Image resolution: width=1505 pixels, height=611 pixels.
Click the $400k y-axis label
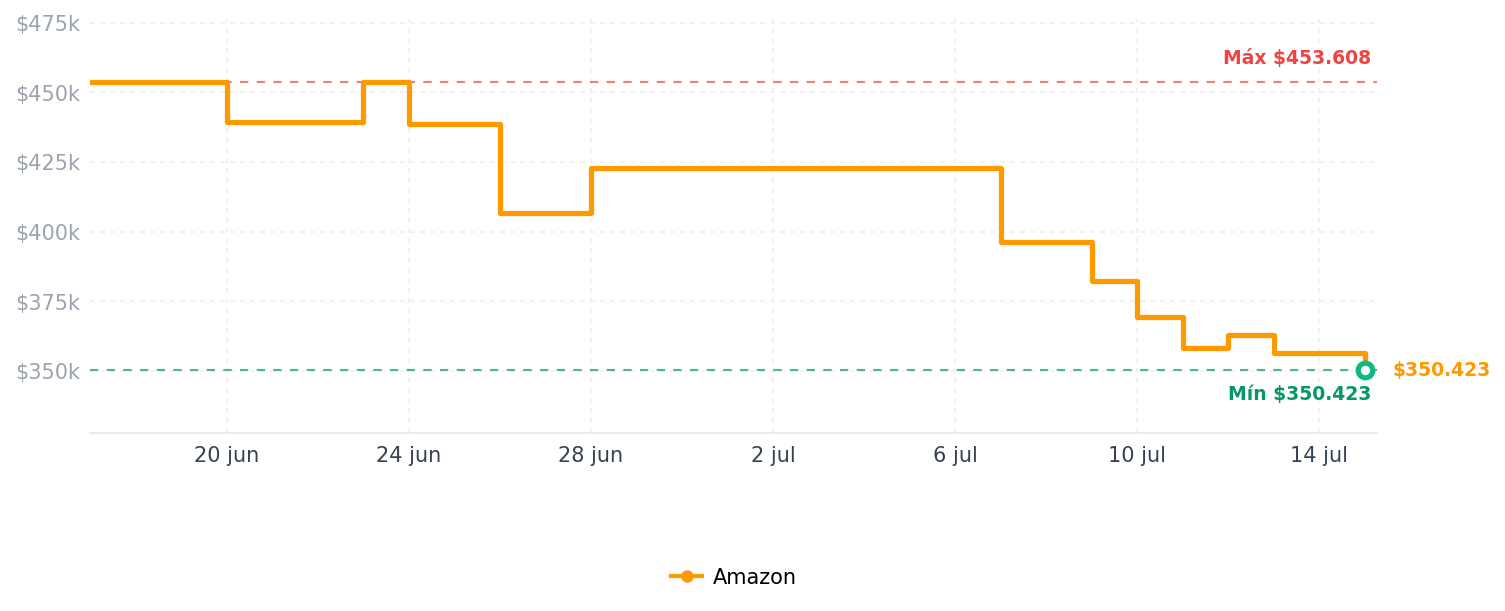point(47,232)
